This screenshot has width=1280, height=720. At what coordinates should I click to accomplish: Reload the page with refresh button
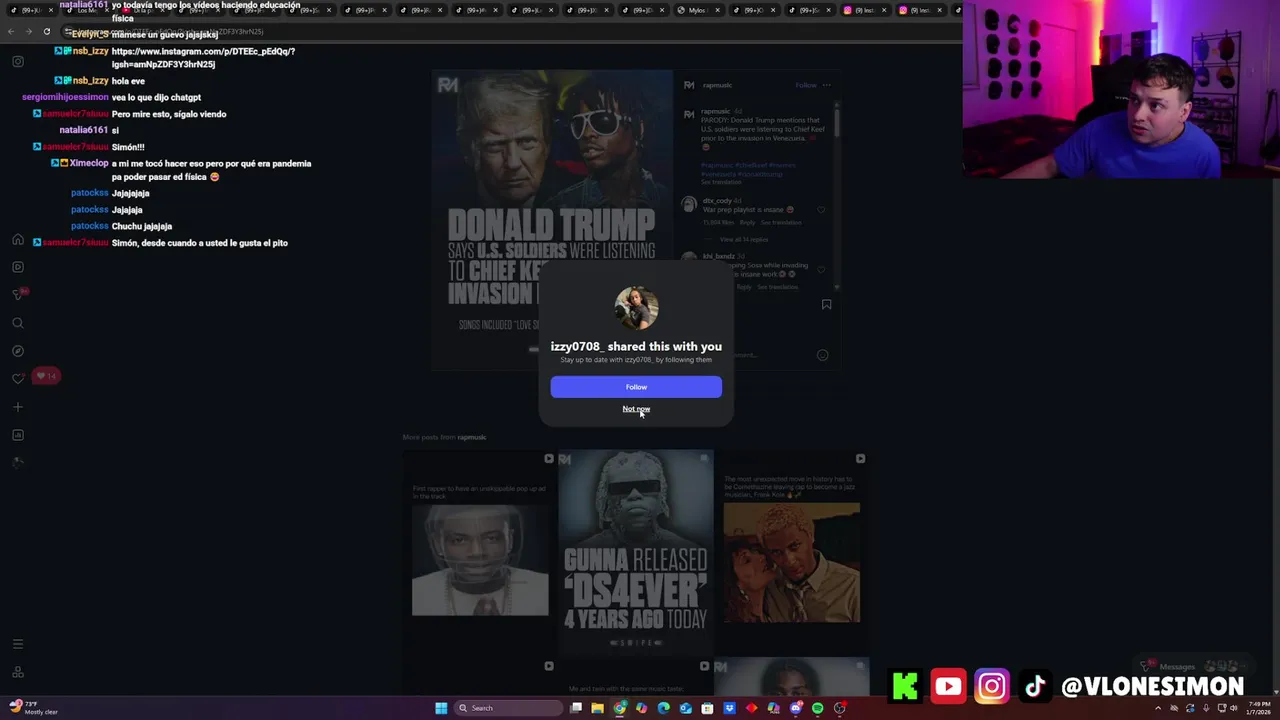46,32
